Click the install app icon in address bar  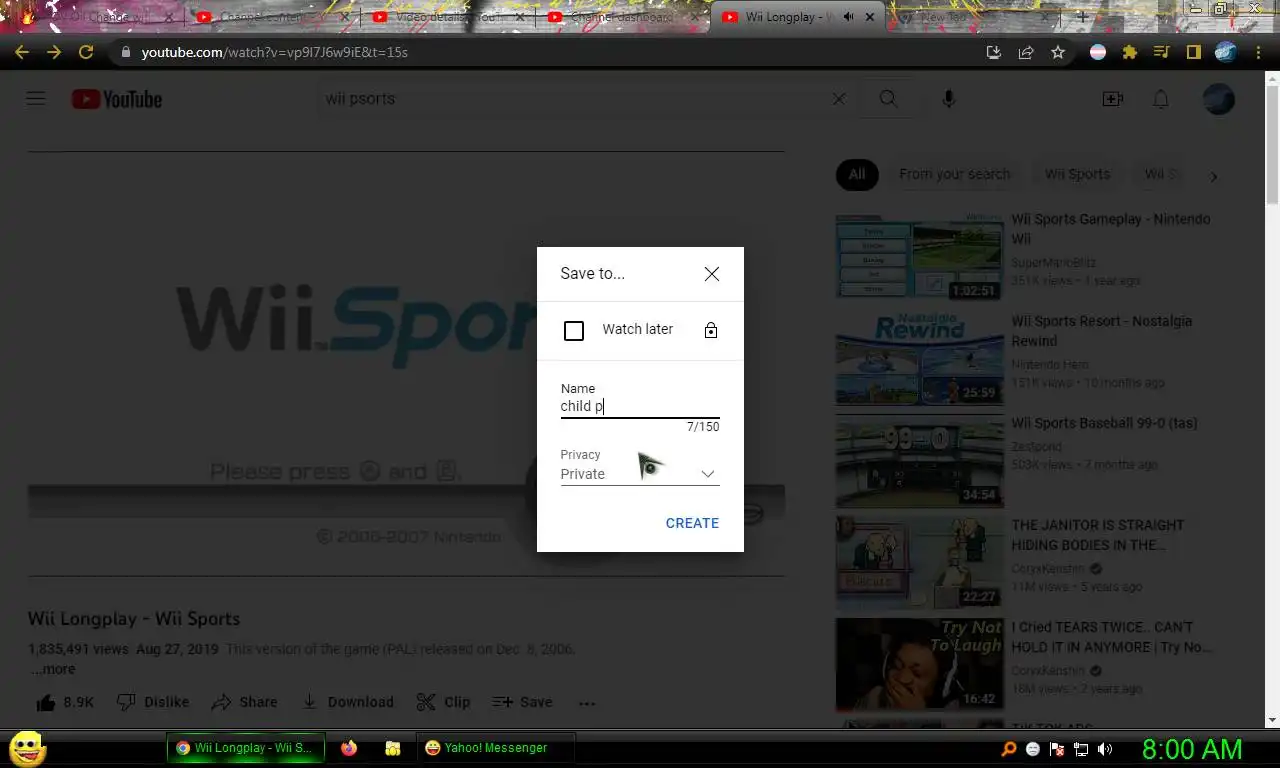tap(994, 52)
